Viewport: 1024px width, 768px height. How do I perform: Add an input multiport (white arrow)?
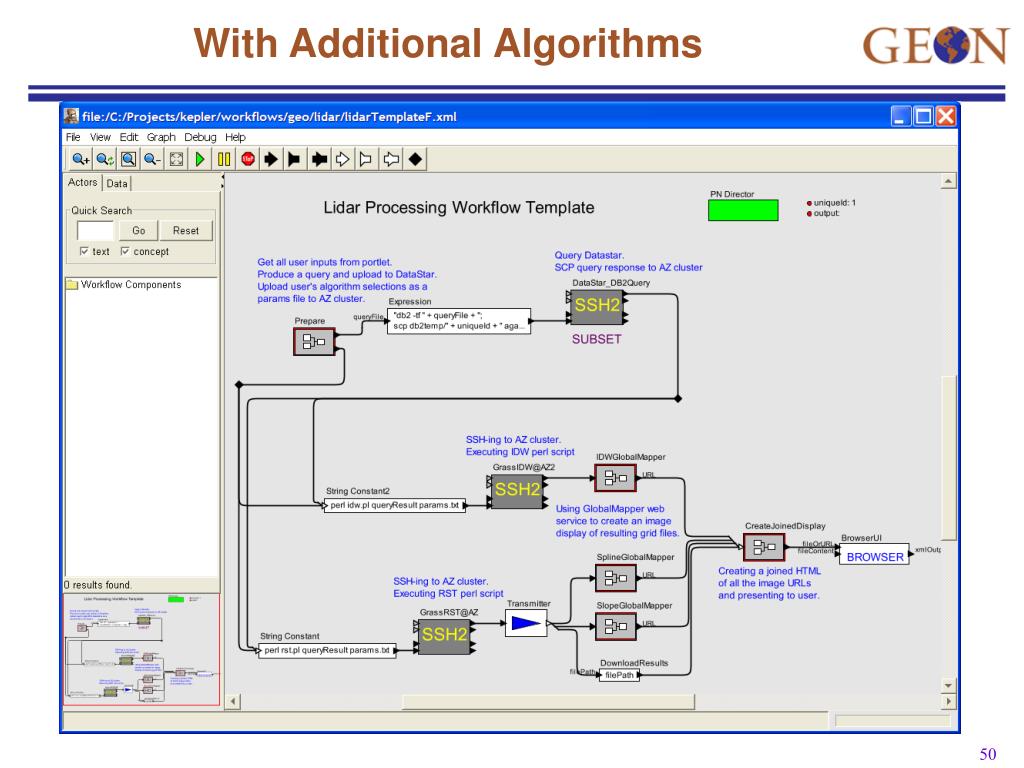pos(342,159)
